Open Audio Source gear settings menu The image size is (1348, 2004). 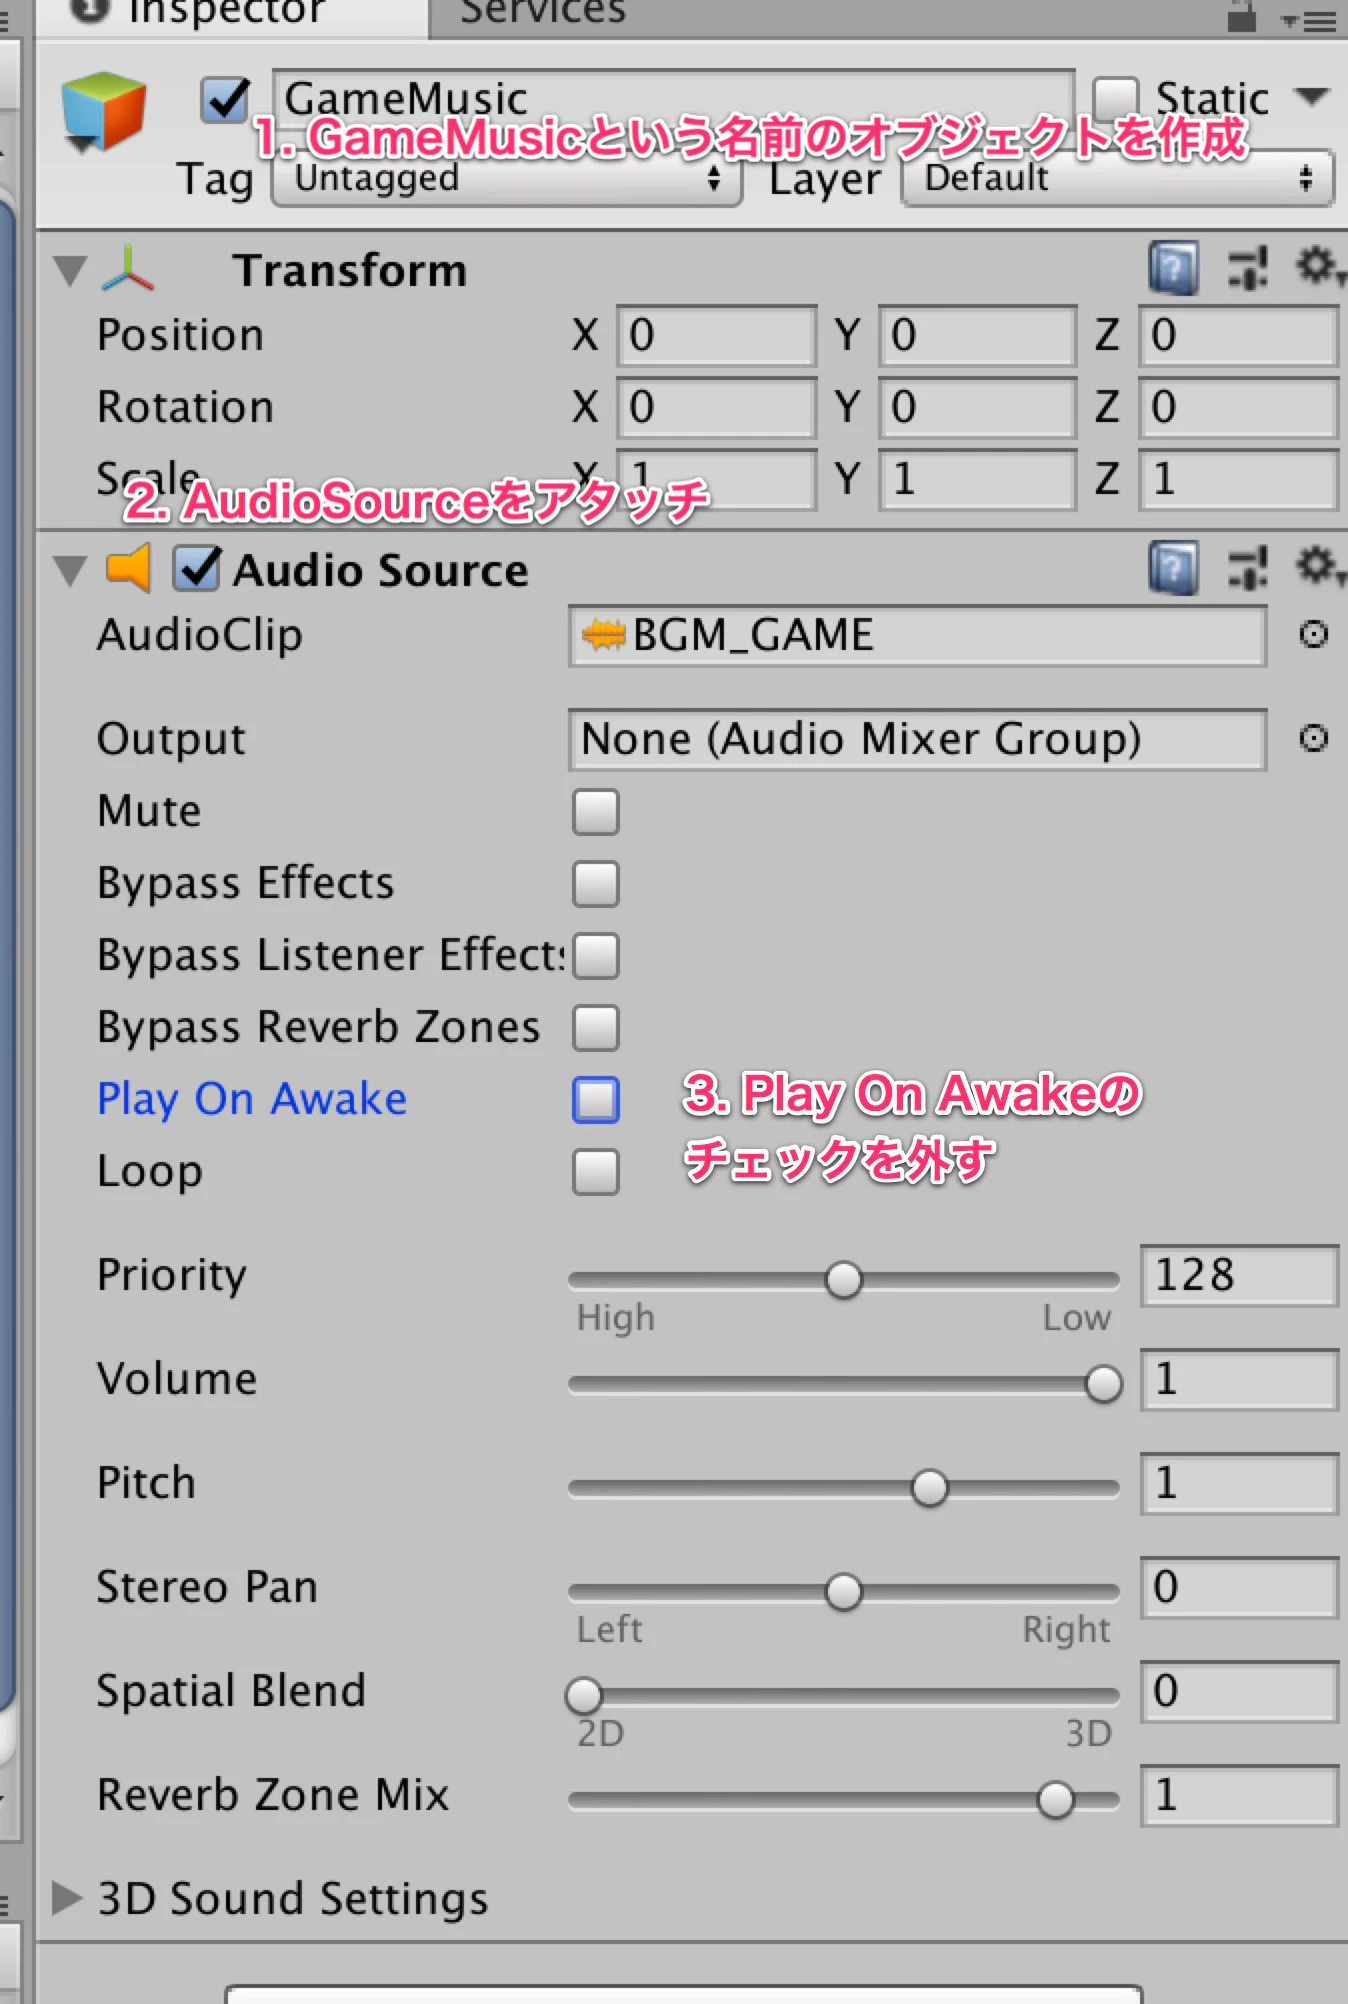[1319, 567]
